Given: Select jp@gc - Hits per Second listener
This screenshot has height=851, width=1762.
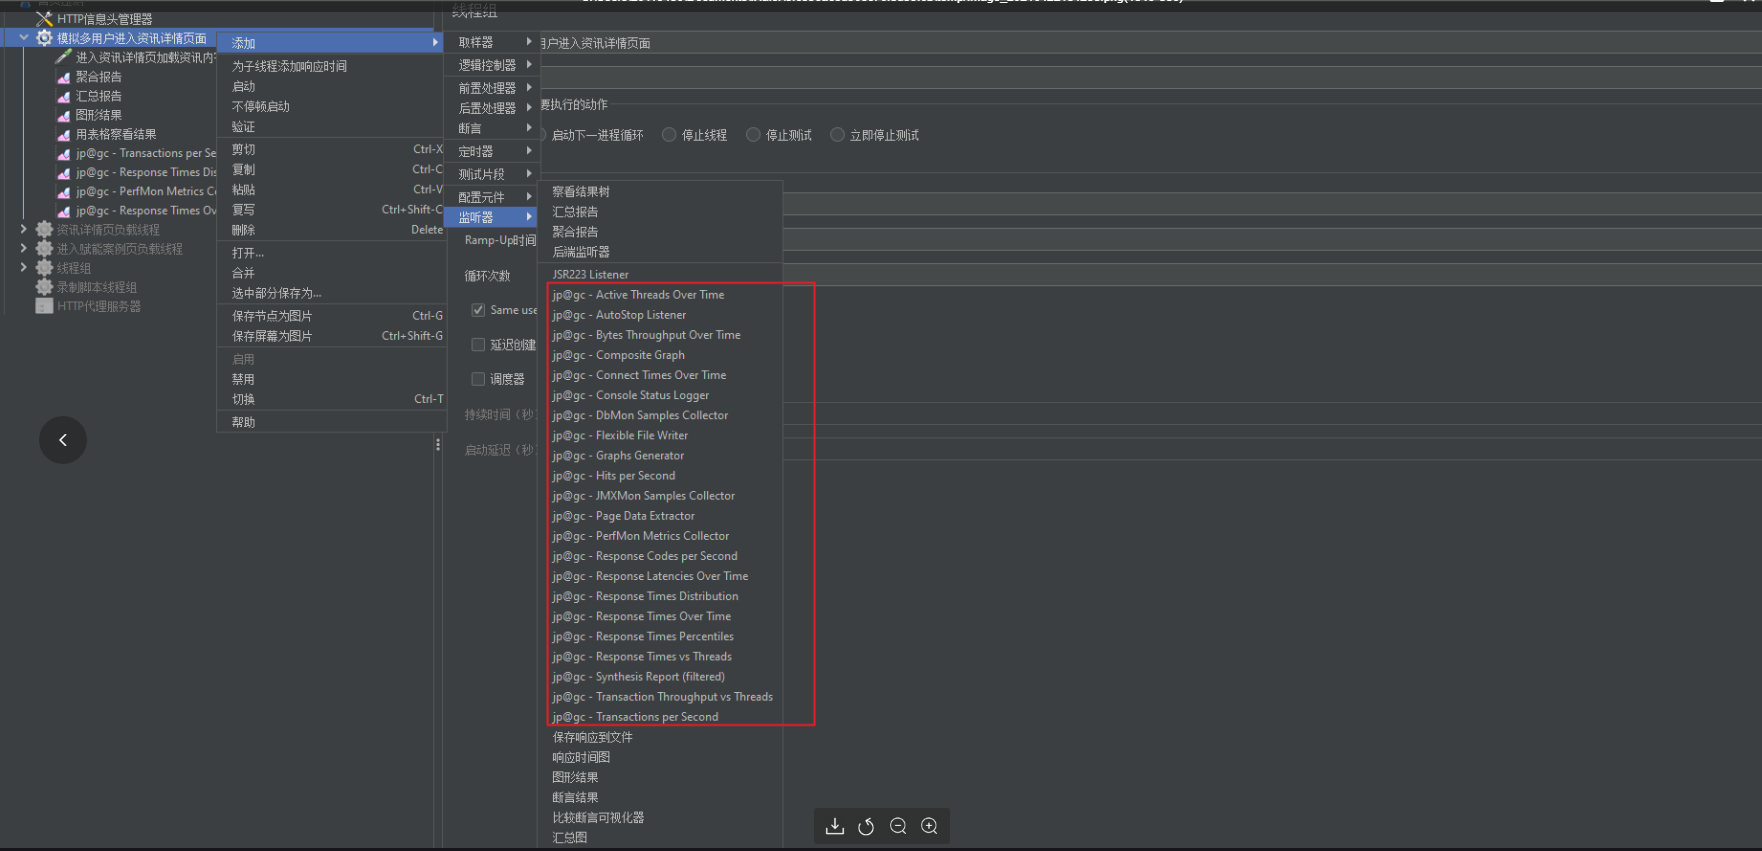Looking at the screenshot, I should 661,475.
